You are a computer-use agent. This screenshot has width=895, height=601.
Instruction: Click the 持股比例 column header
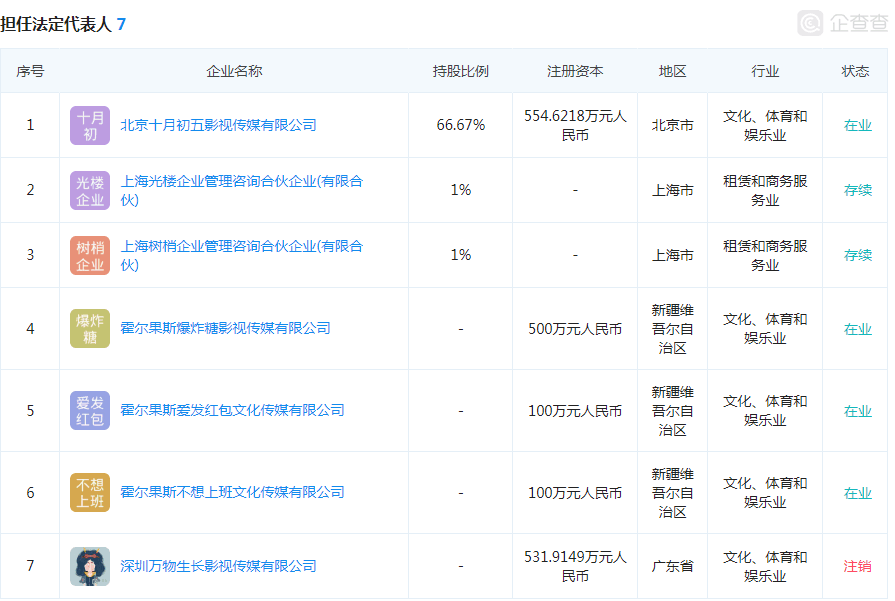461,71
